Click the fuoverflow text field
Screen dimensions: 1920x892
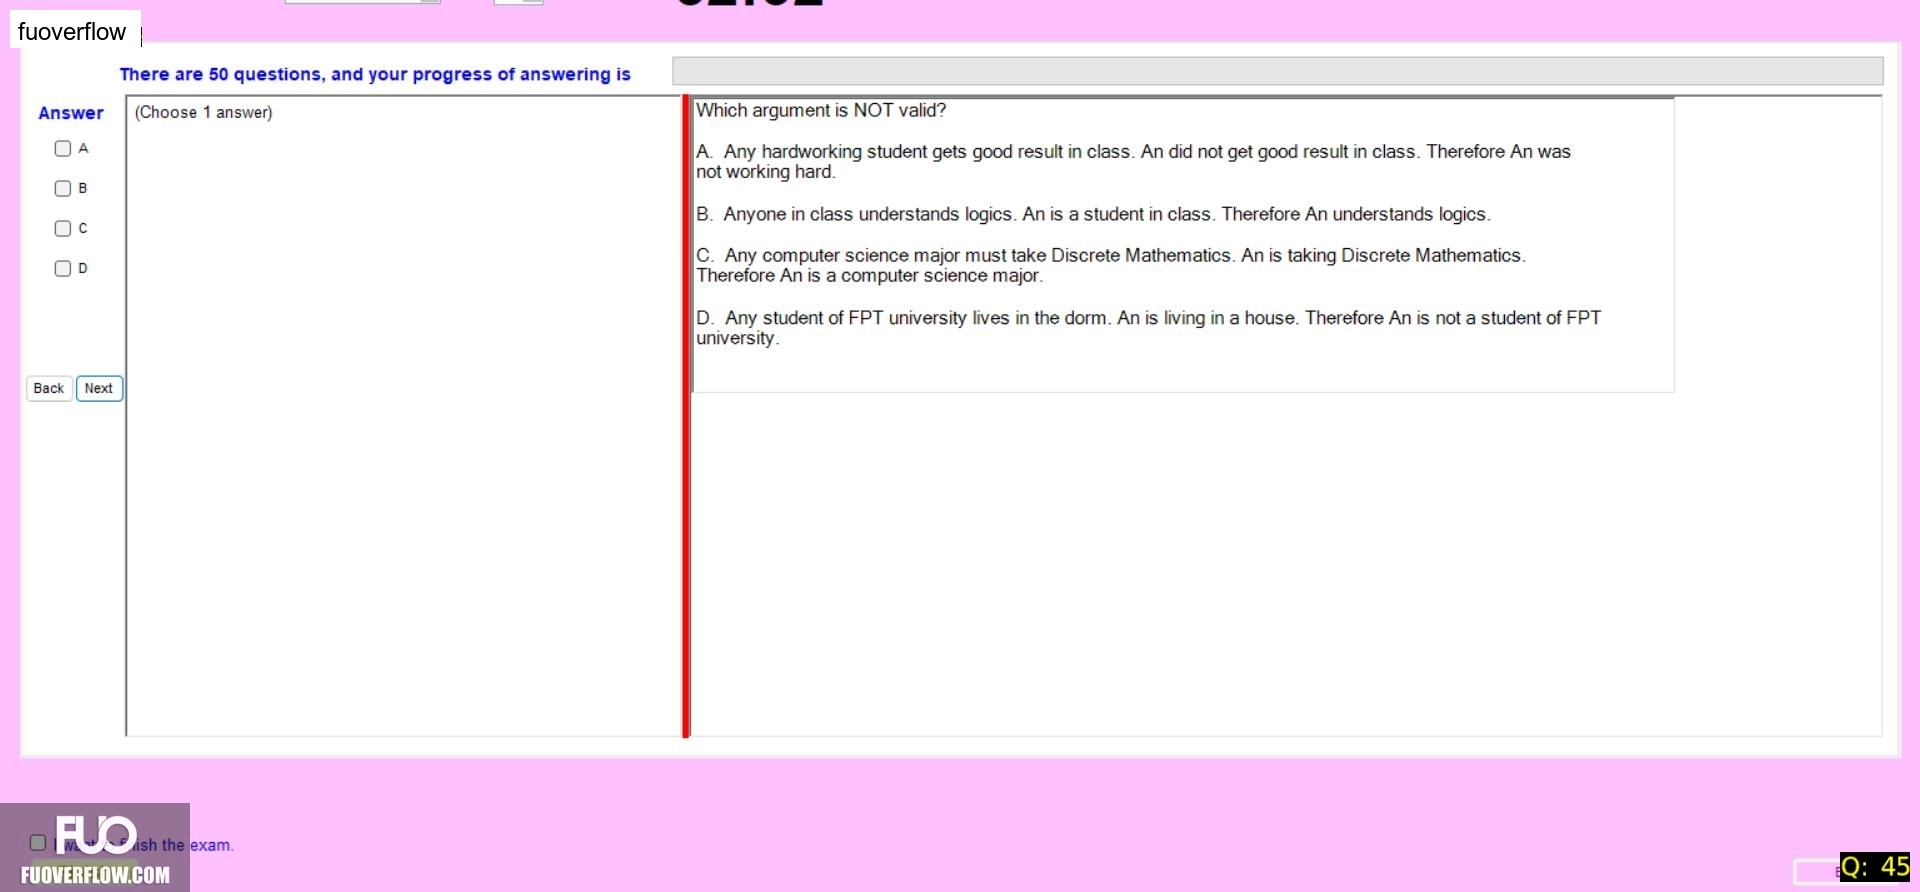[x=76, y=32]
